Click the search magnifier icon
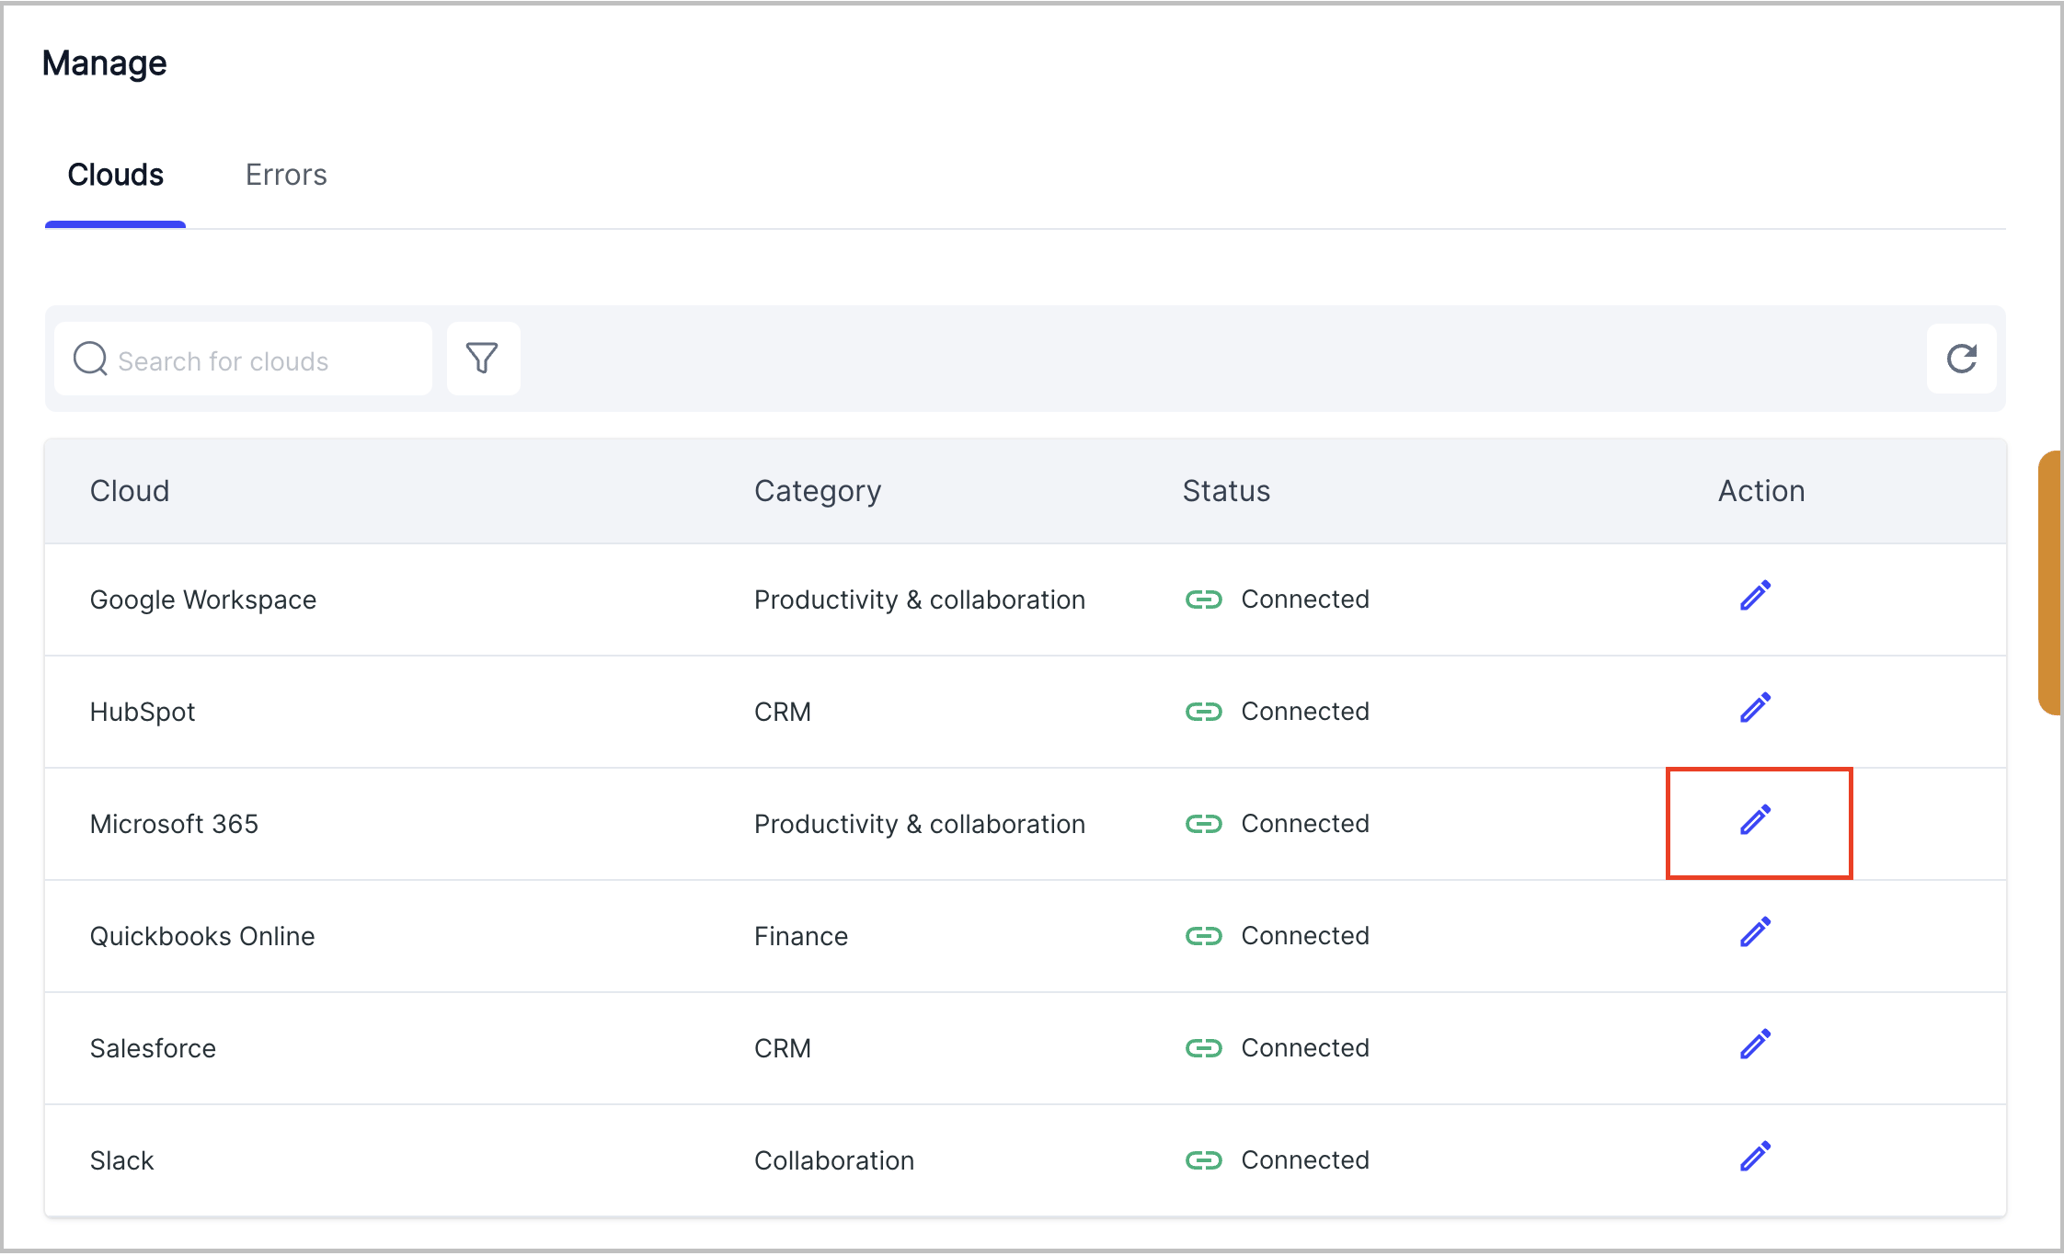Image resolution: width=2064 pixels, height=1256 pixels. tap(89, 358)
